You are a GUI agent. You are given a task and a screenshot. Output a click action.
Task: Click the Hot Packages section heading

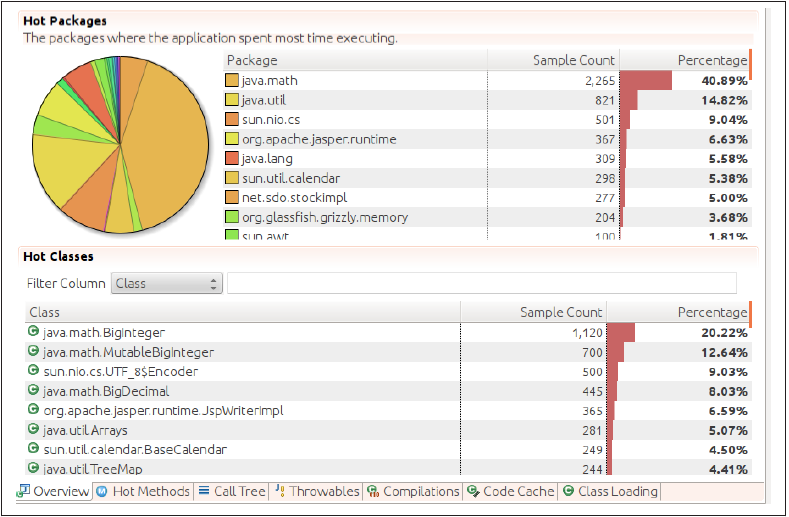point(65,21)
